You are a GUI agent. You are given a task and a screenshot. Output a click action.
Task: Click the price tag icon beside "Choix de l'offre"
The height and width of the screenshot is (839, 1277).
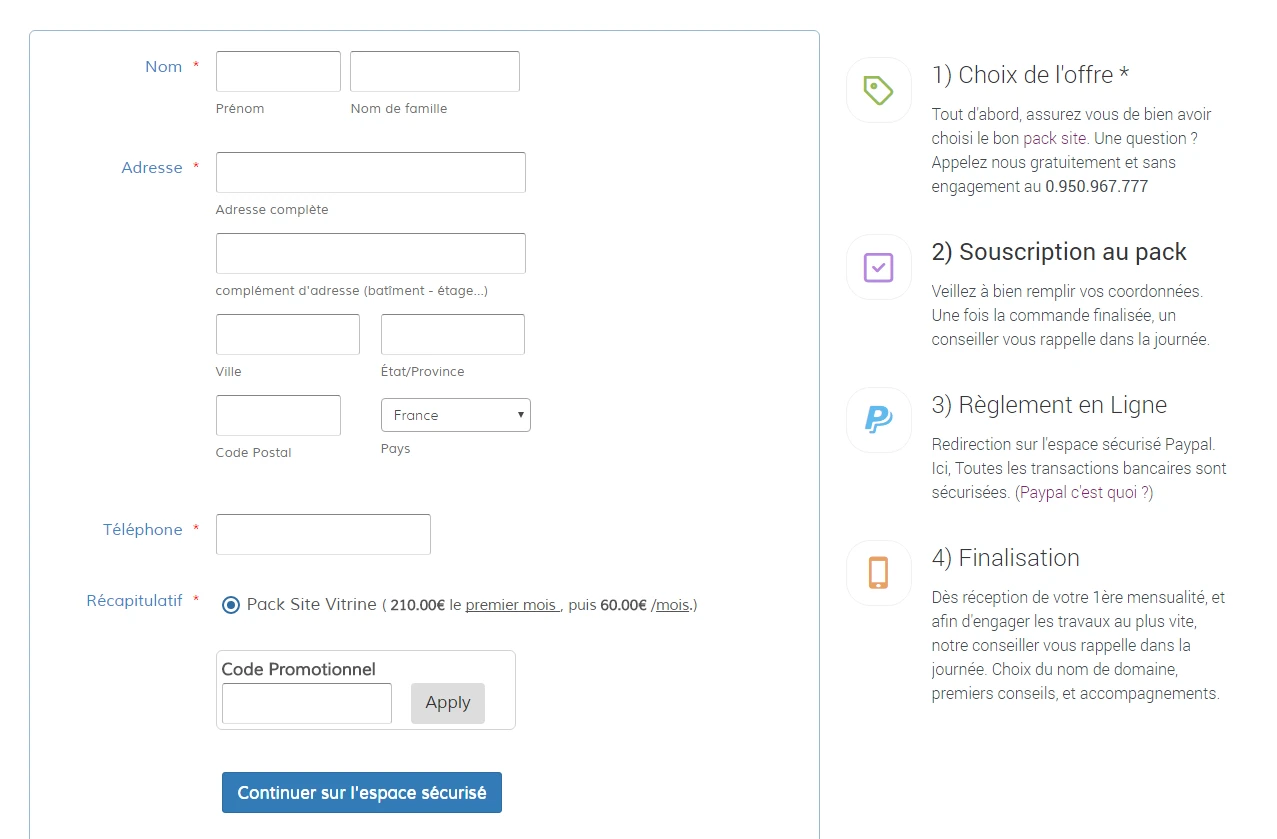click(x=877, y=90)
